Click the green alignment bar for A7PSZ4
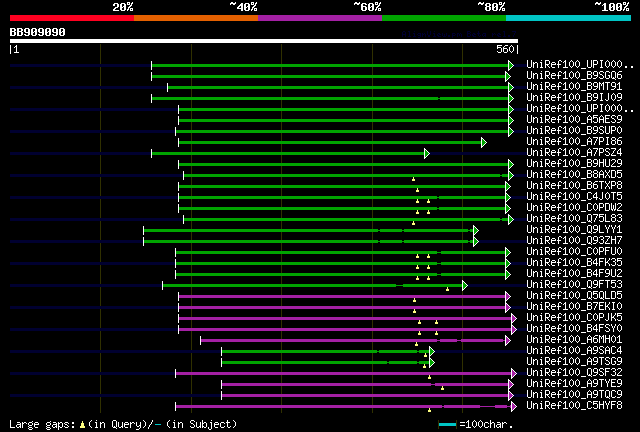 pos(288,154)
